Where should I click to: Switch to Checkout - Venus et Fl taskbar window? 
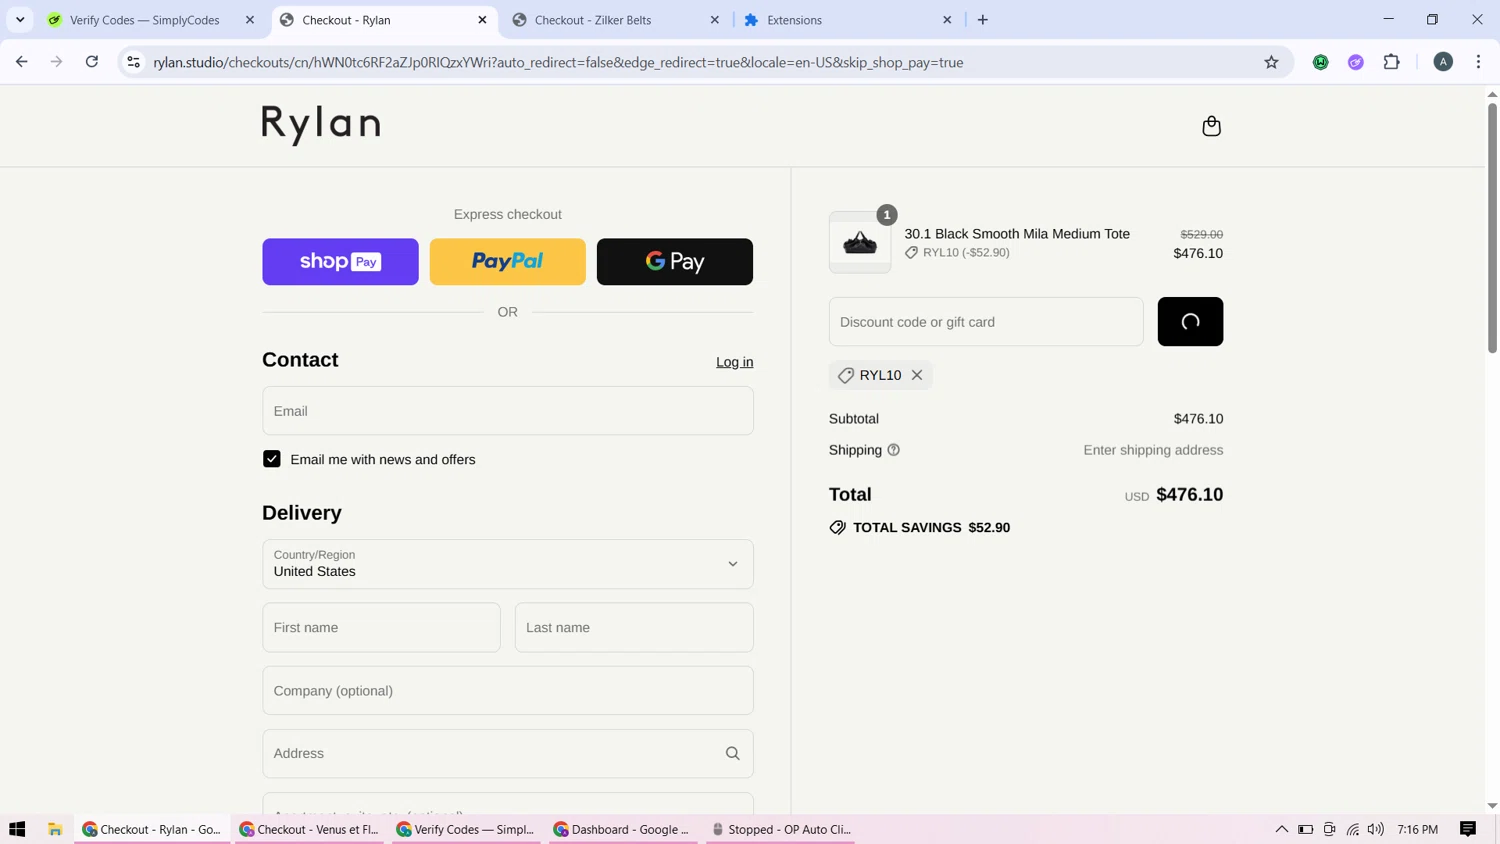click(310, 829)
